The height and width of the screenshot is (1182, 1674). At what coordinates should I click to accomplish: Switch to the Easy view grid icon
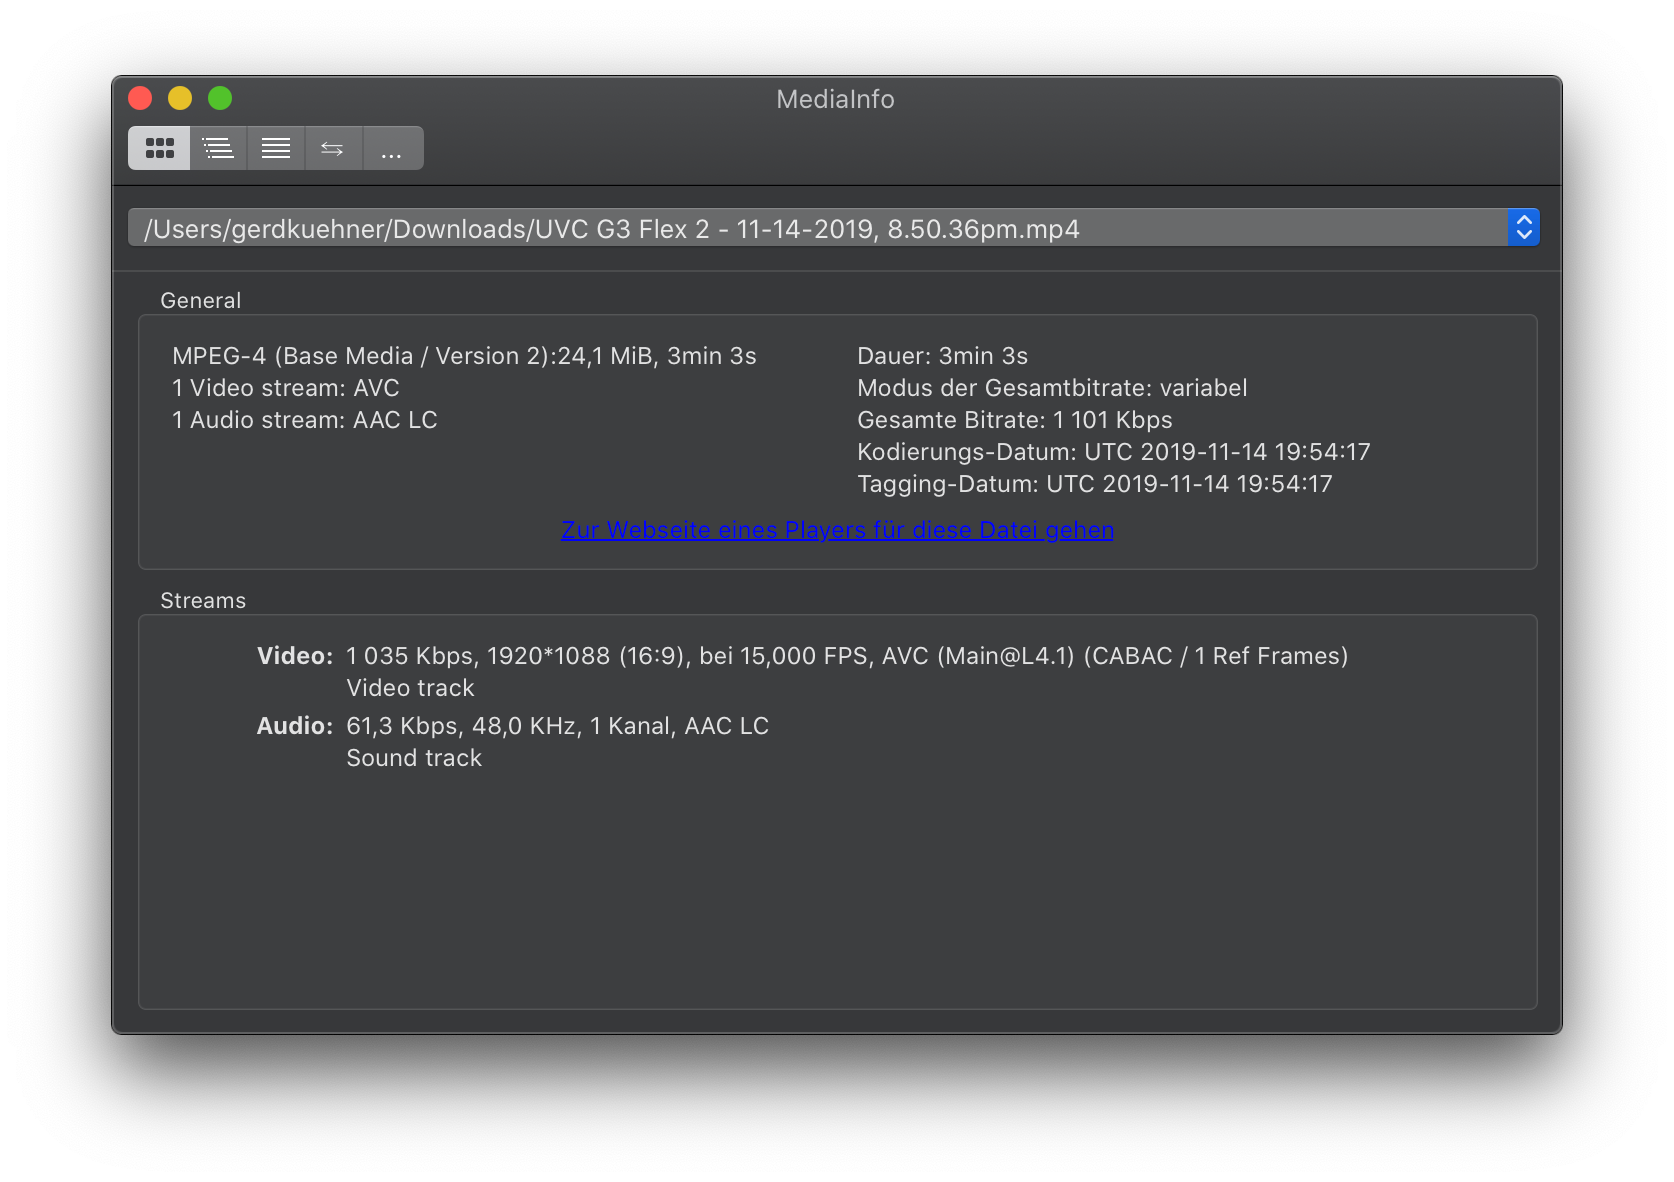coord(159,148)
